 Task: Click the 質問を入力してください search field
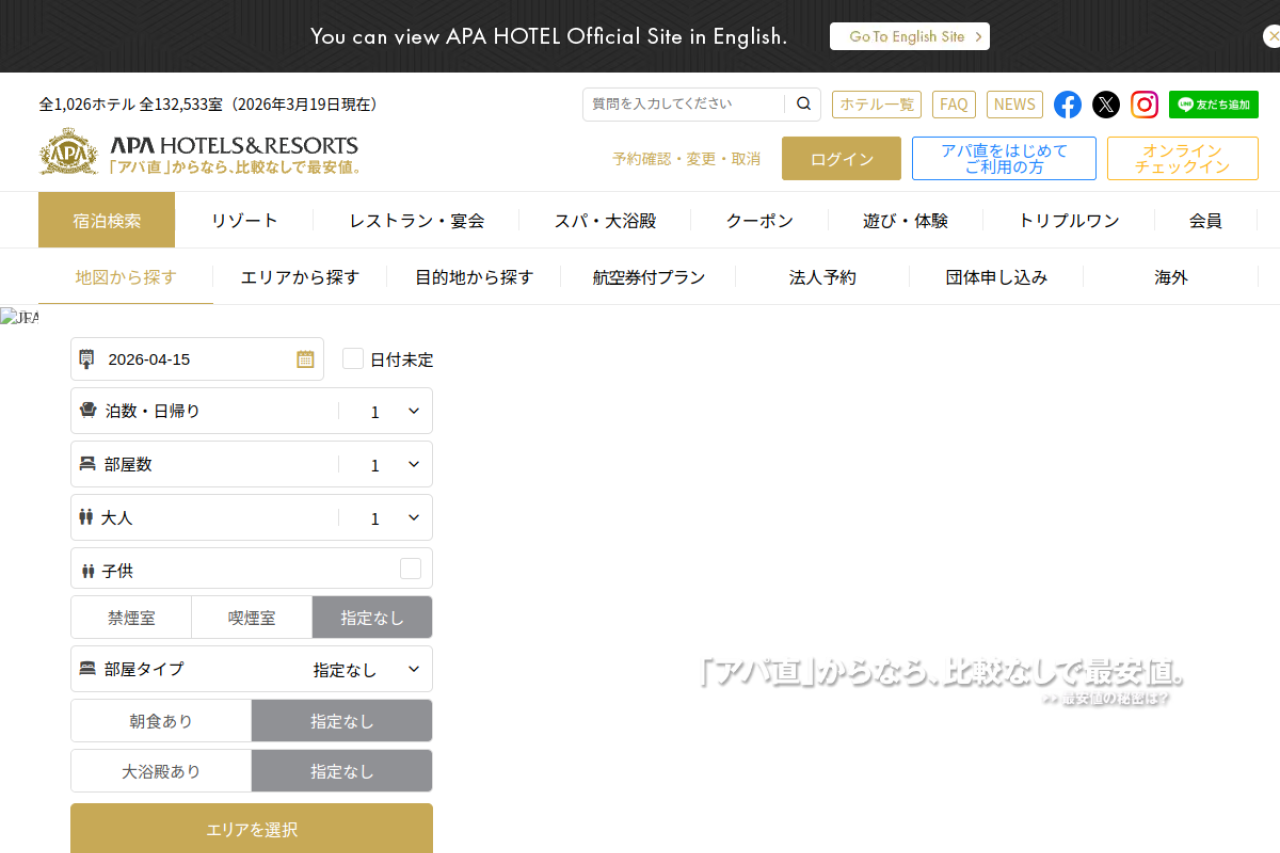point(685,104)
